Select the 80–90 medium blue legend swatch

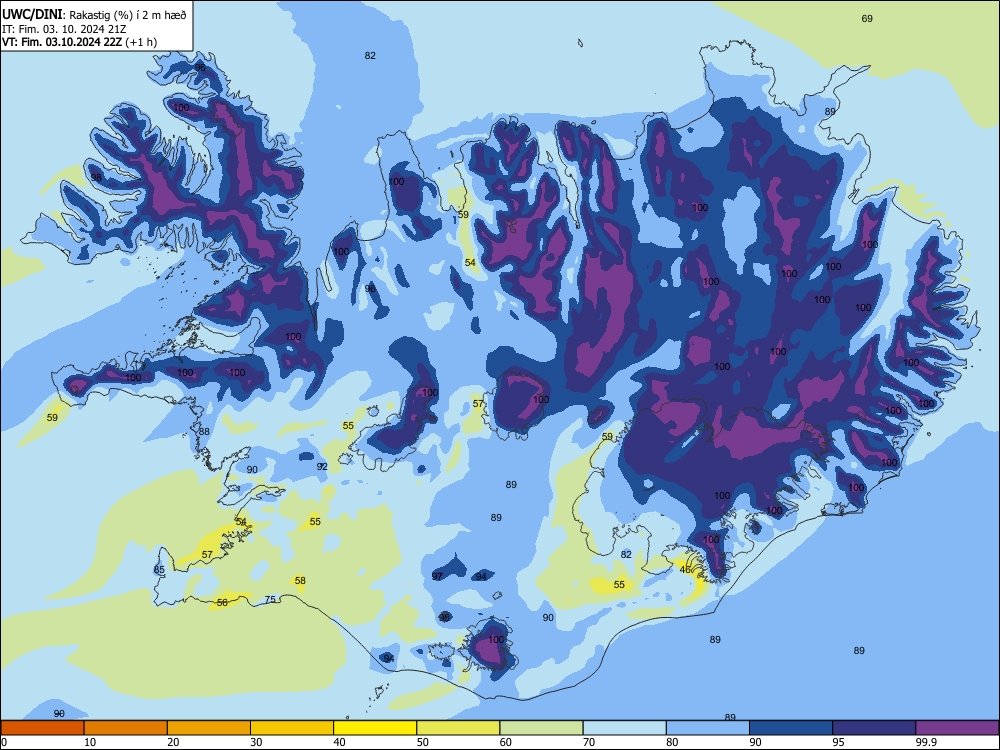(708, 728)
